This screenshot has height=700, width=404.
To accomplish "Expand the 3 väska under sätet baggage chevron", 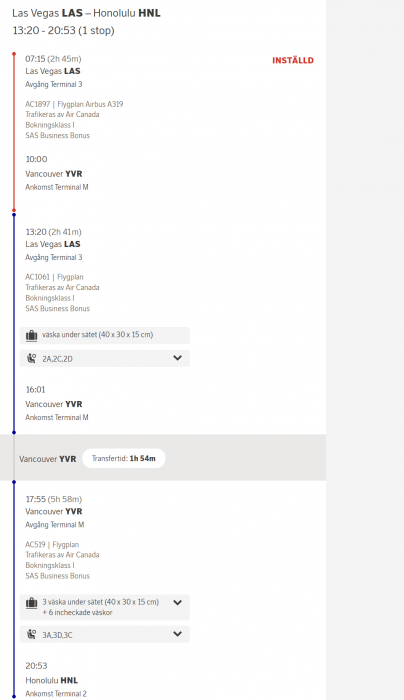I will (x=177, y=602).
